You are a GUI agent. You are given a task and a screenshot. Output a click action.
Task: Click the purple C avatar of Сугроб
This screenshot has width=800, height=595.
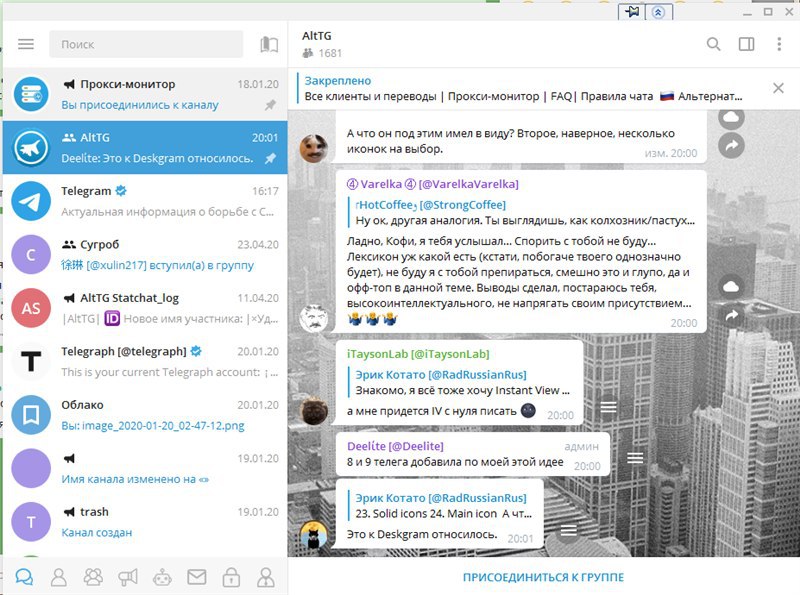(x=31, y=255)
